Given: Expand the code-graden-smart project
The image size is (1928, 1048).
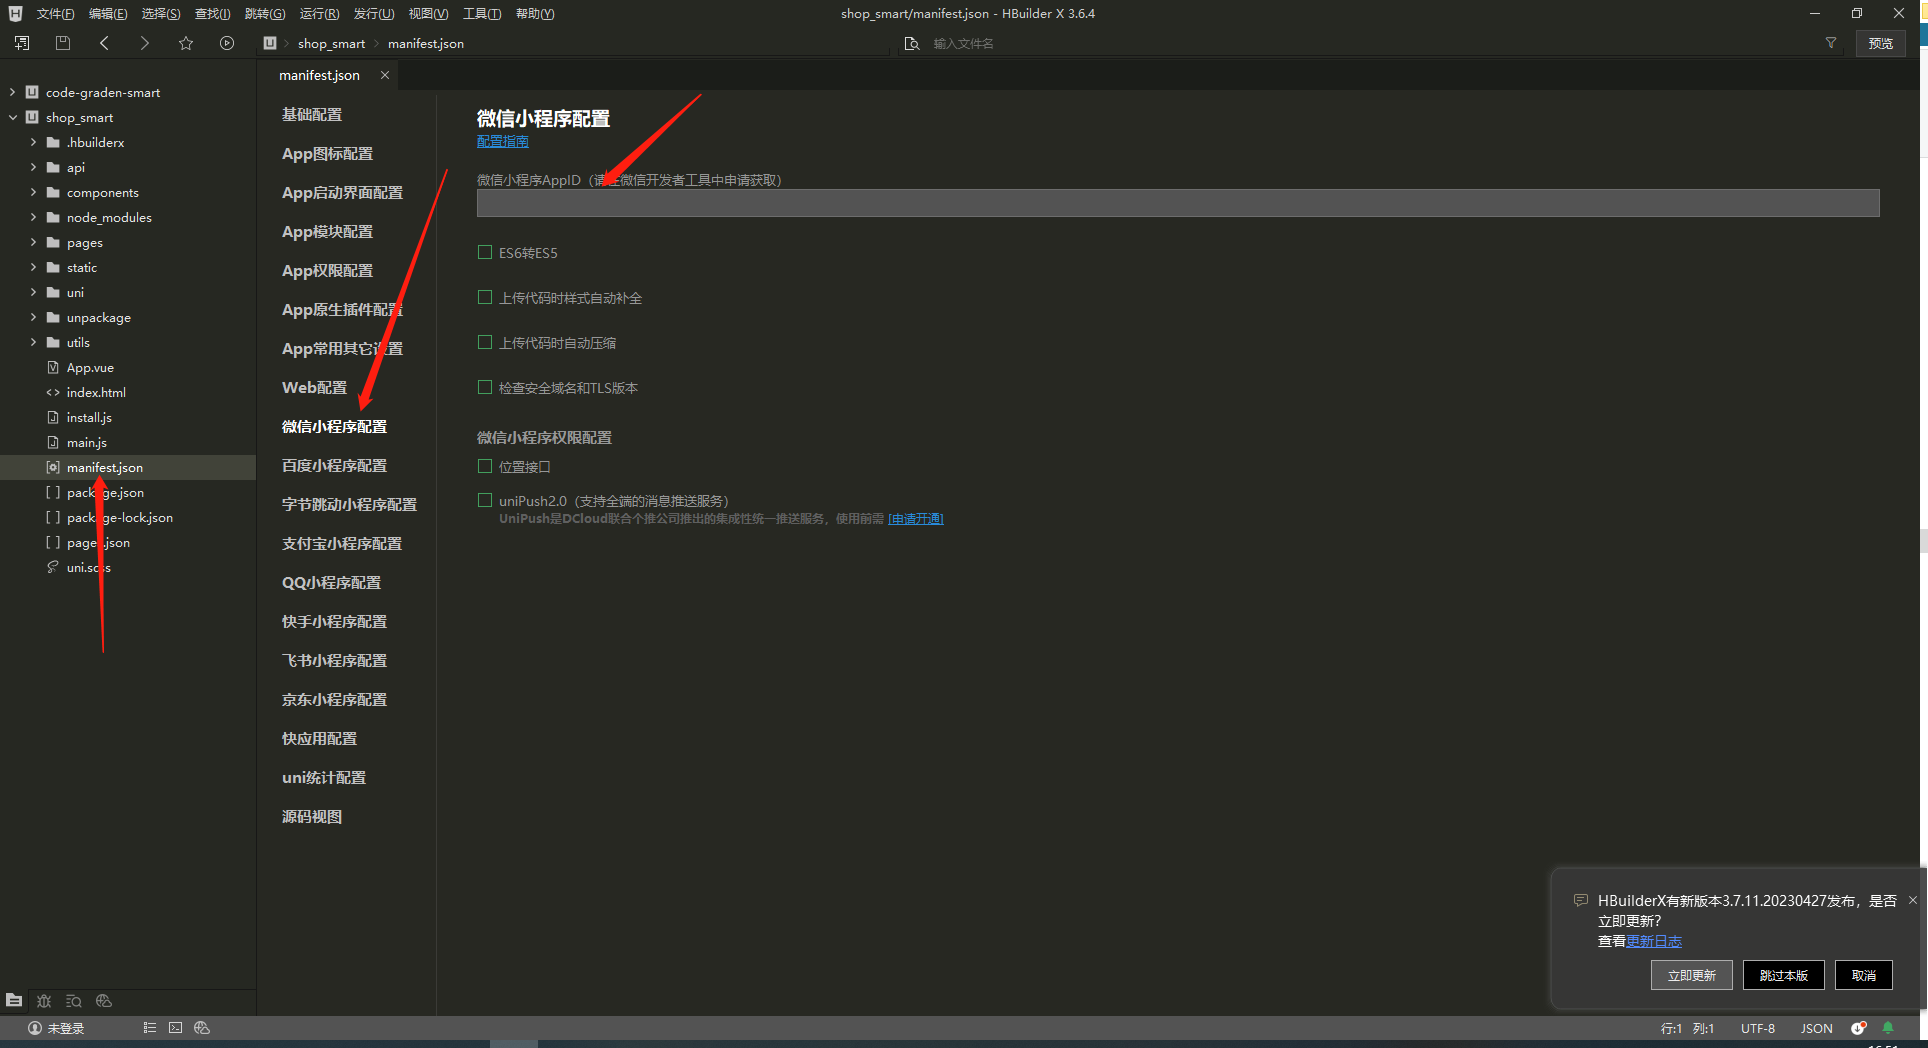Looking at the screenshot, I should coord(12,92).
